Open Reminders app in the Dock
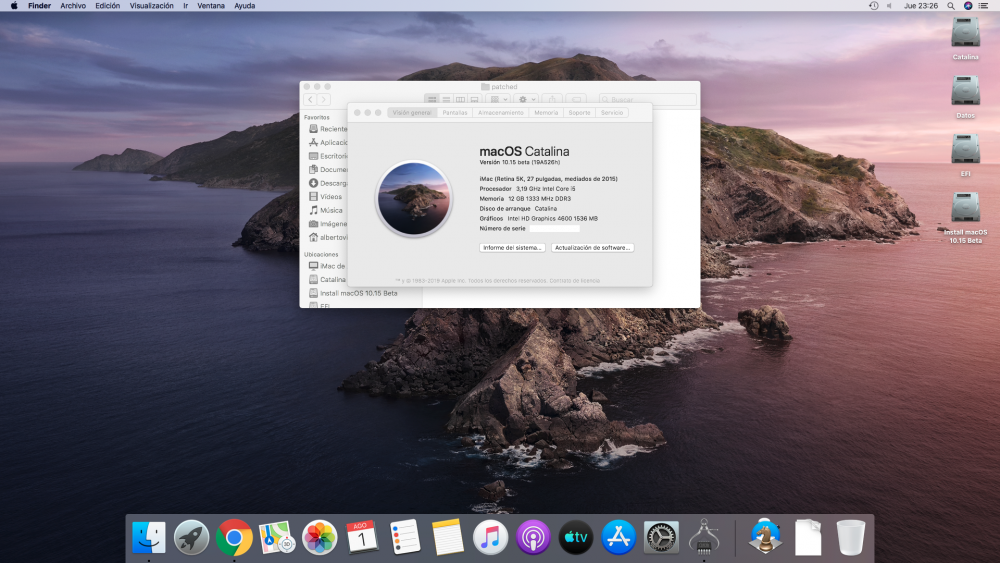The height and width of the screenshot is (563, 1000). tap(404, 537)
